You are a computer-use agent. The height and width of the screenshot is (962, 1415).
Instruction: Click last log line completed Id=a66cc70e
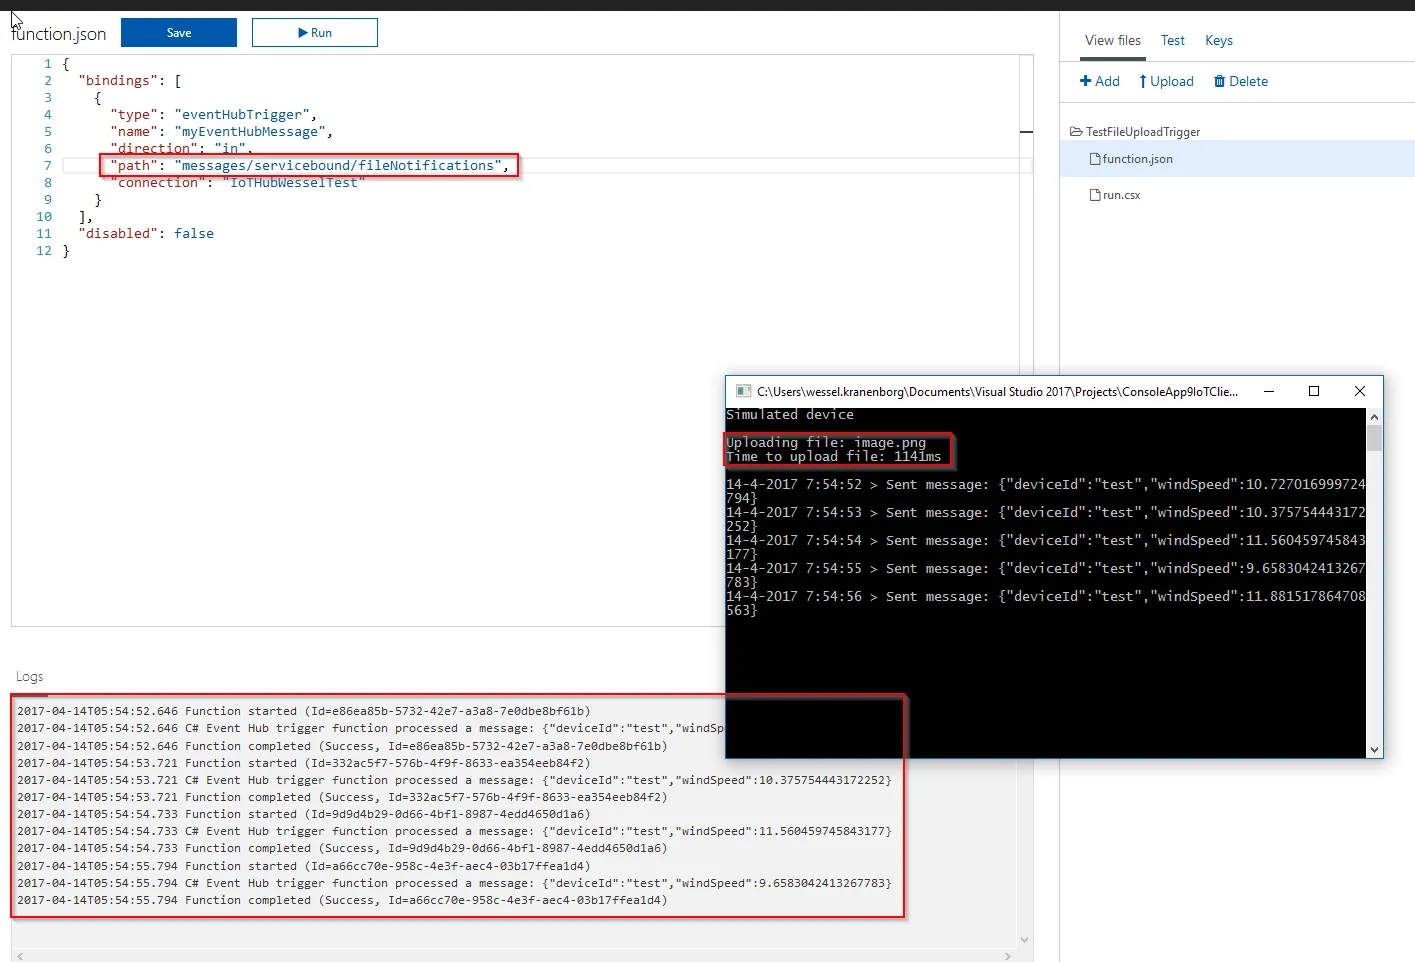point(342,901)
